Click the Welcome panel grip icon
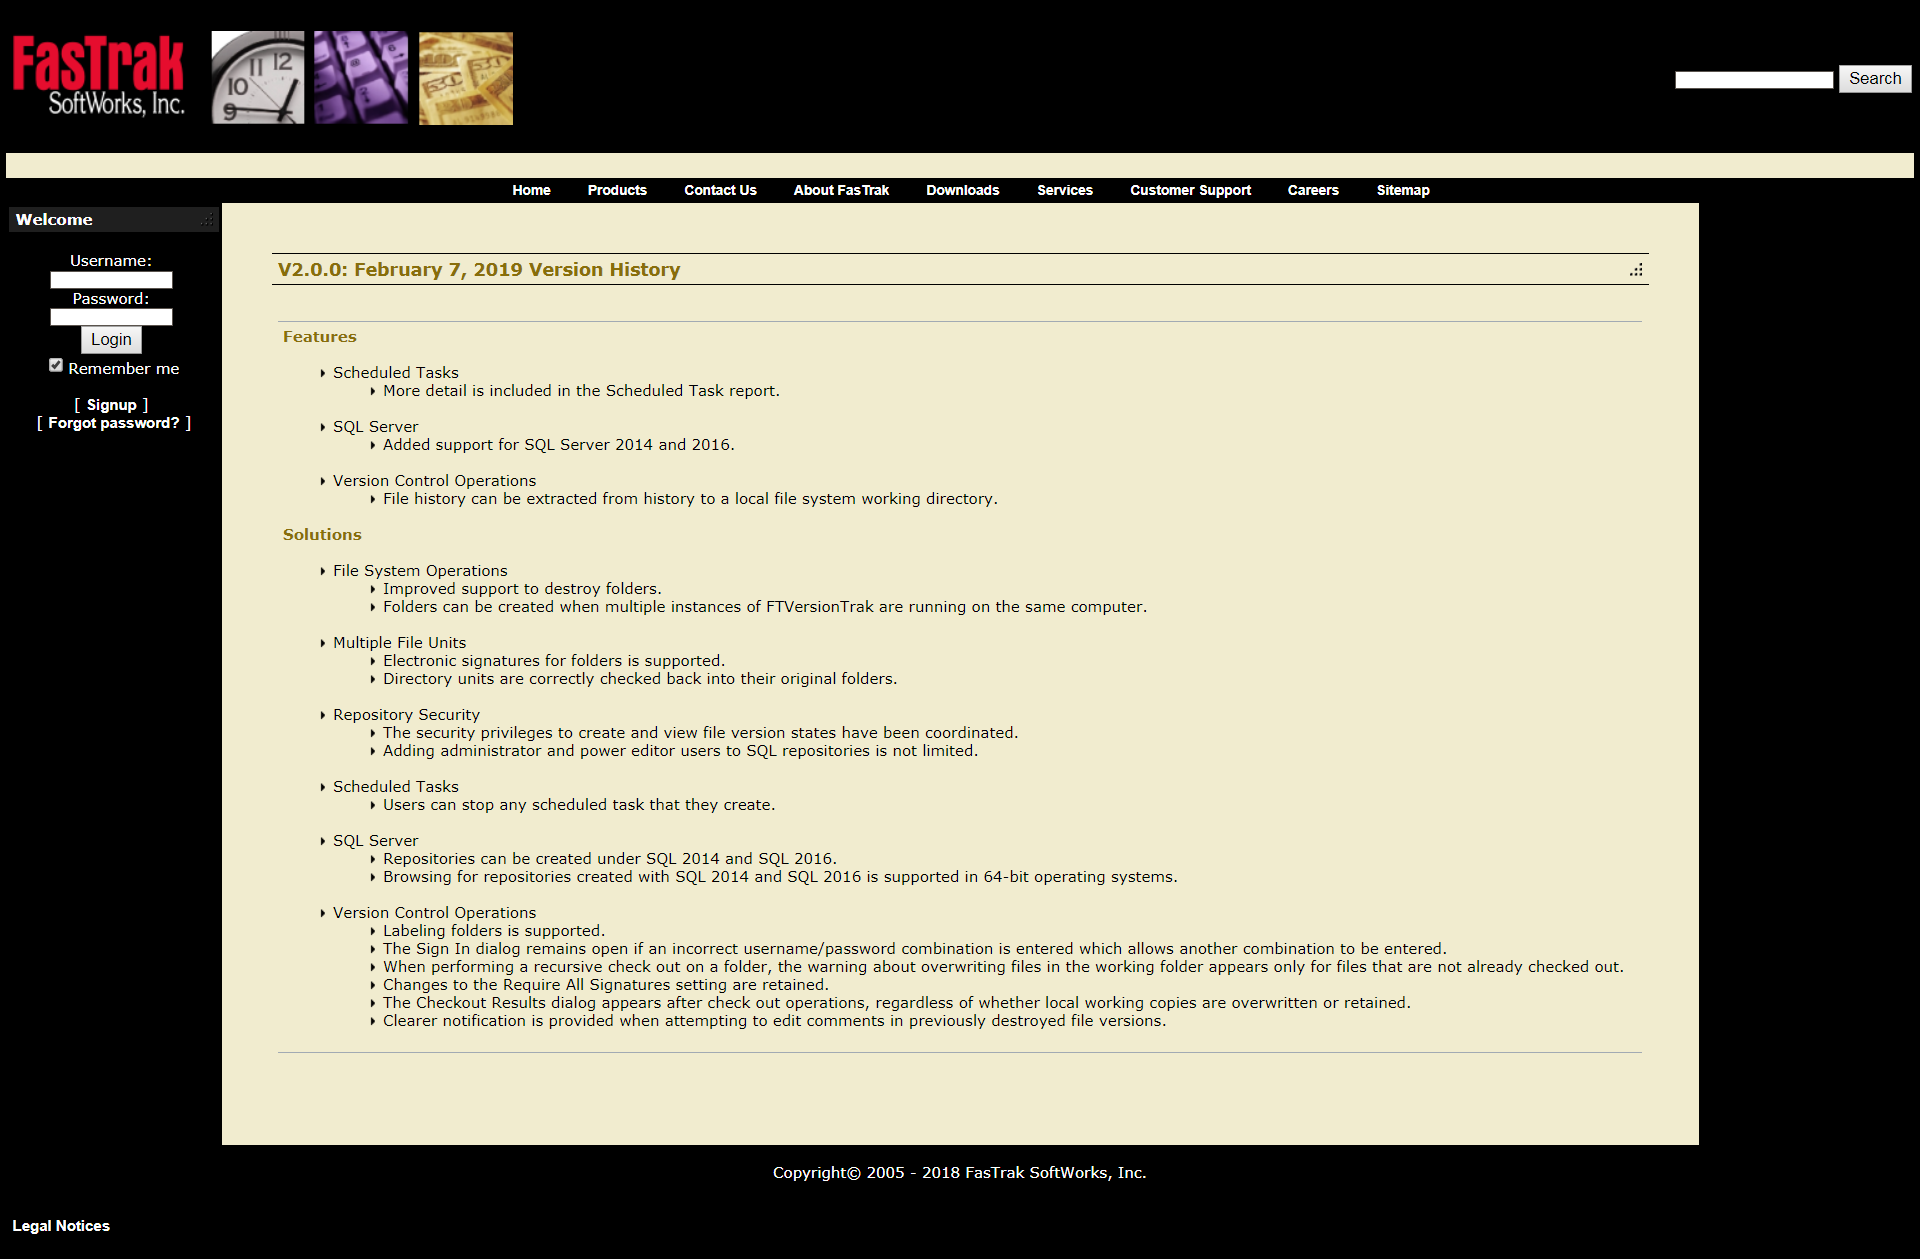The width and height of the screenshot is (1920, 1259). coord(207,220)
